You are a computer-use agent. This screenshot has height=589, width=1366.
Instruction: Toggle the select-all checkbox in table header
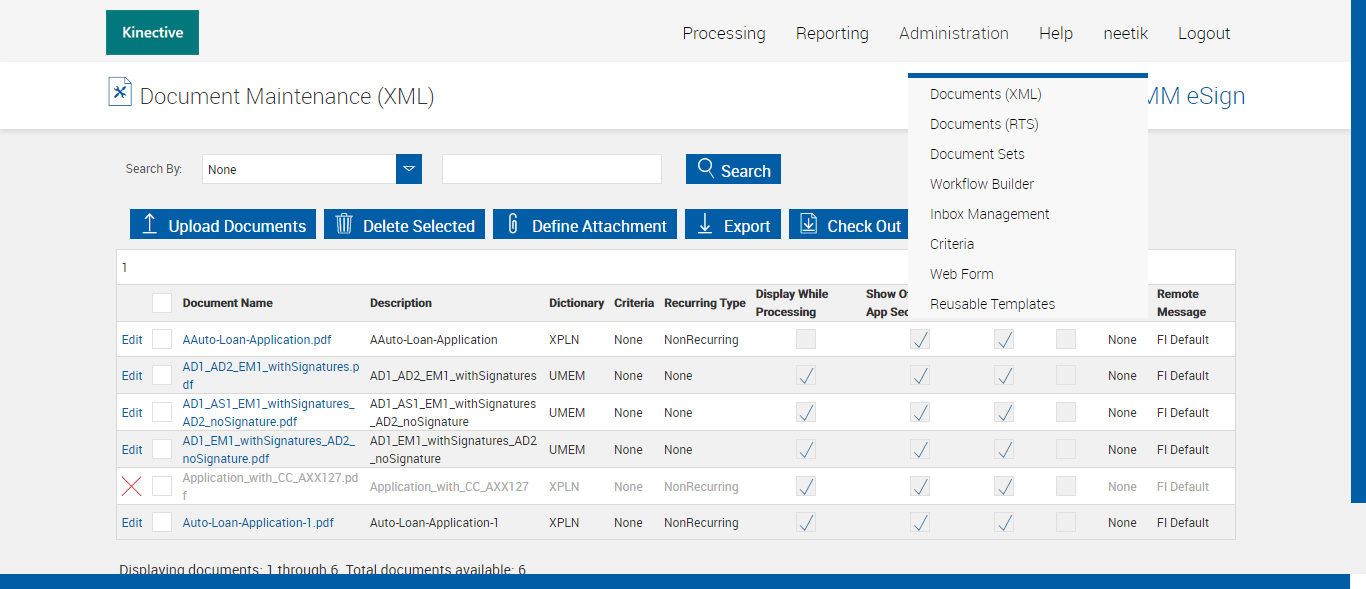click(162, 303)
